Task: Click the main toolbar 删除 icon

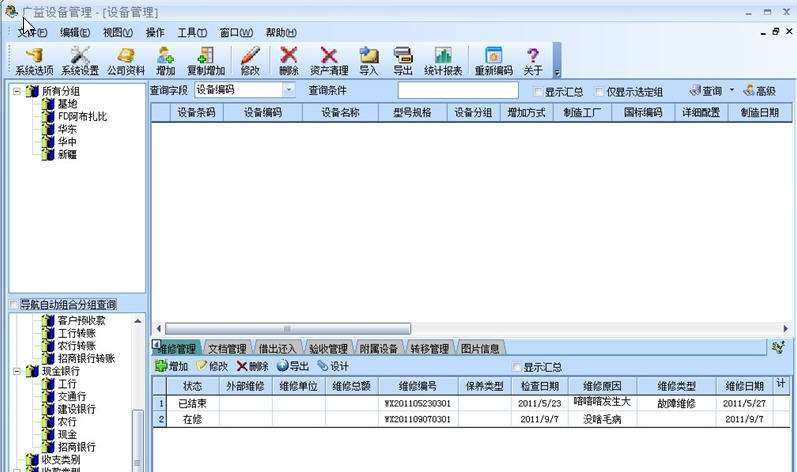Action: (x=289, y=61)
